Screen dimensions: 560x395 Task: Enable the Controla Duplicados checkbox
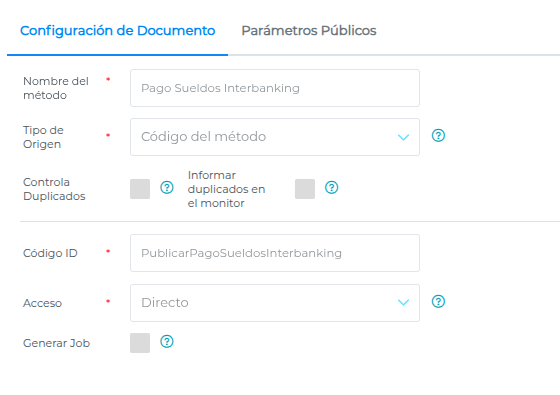click(x=140, y=189)
